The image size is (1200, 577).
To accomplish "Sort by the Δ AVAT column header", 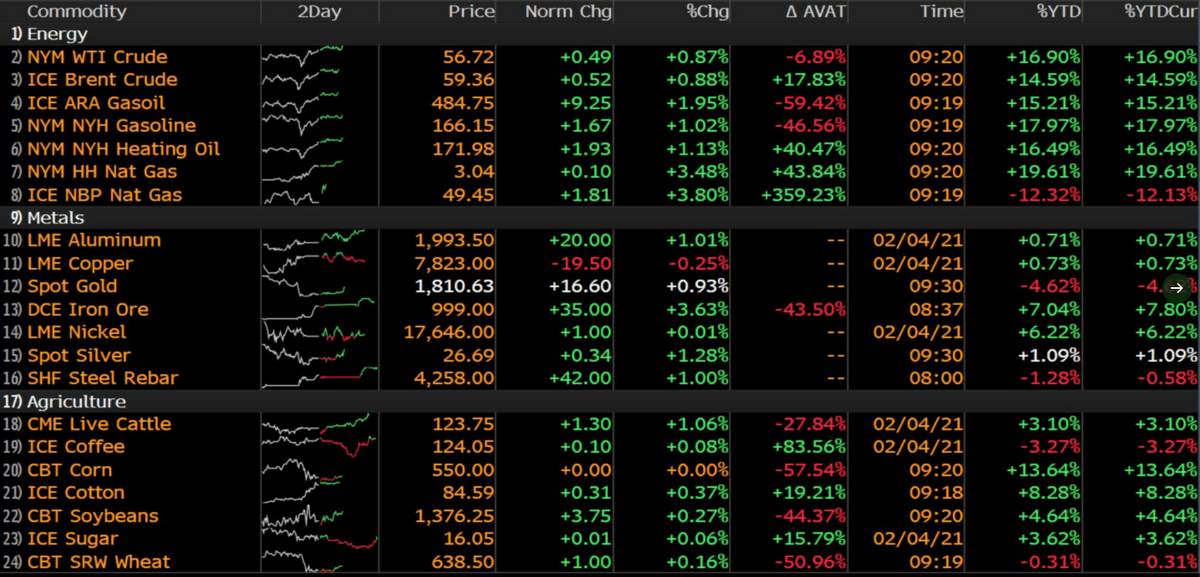I will click(817, 11).
